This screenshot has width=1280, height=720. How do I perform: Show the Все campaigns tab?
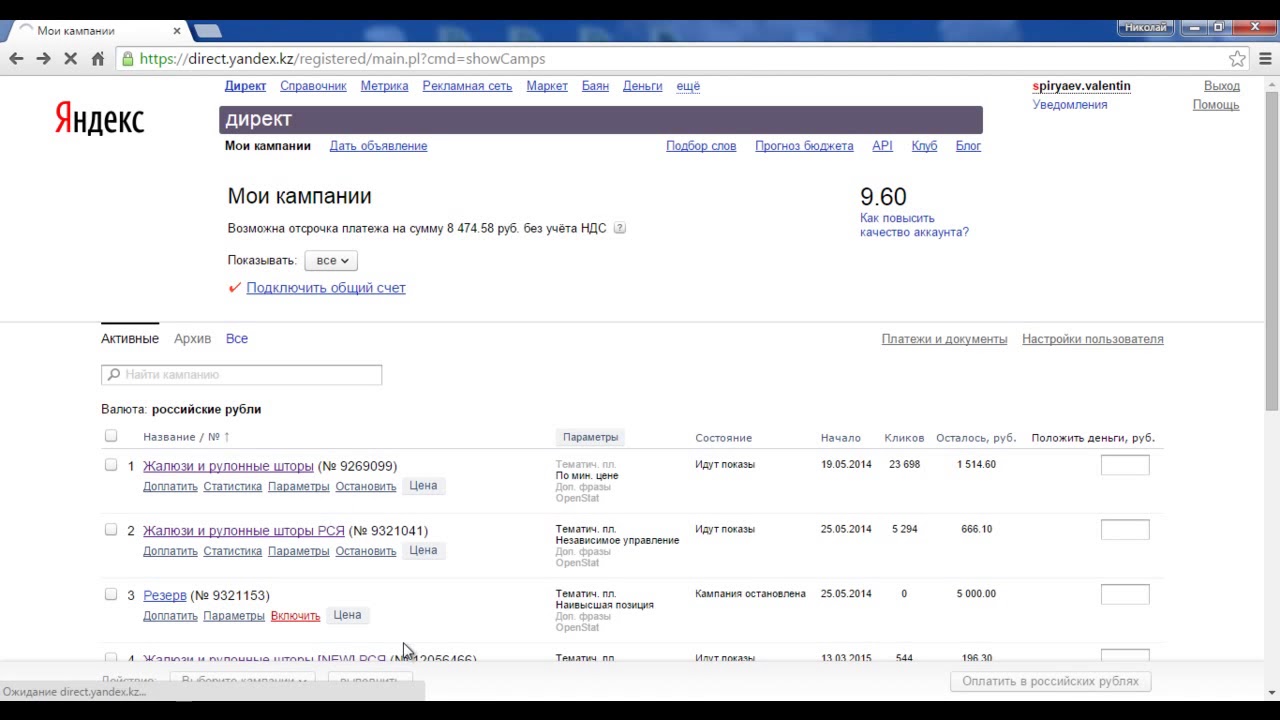click(x=237, y=339)
